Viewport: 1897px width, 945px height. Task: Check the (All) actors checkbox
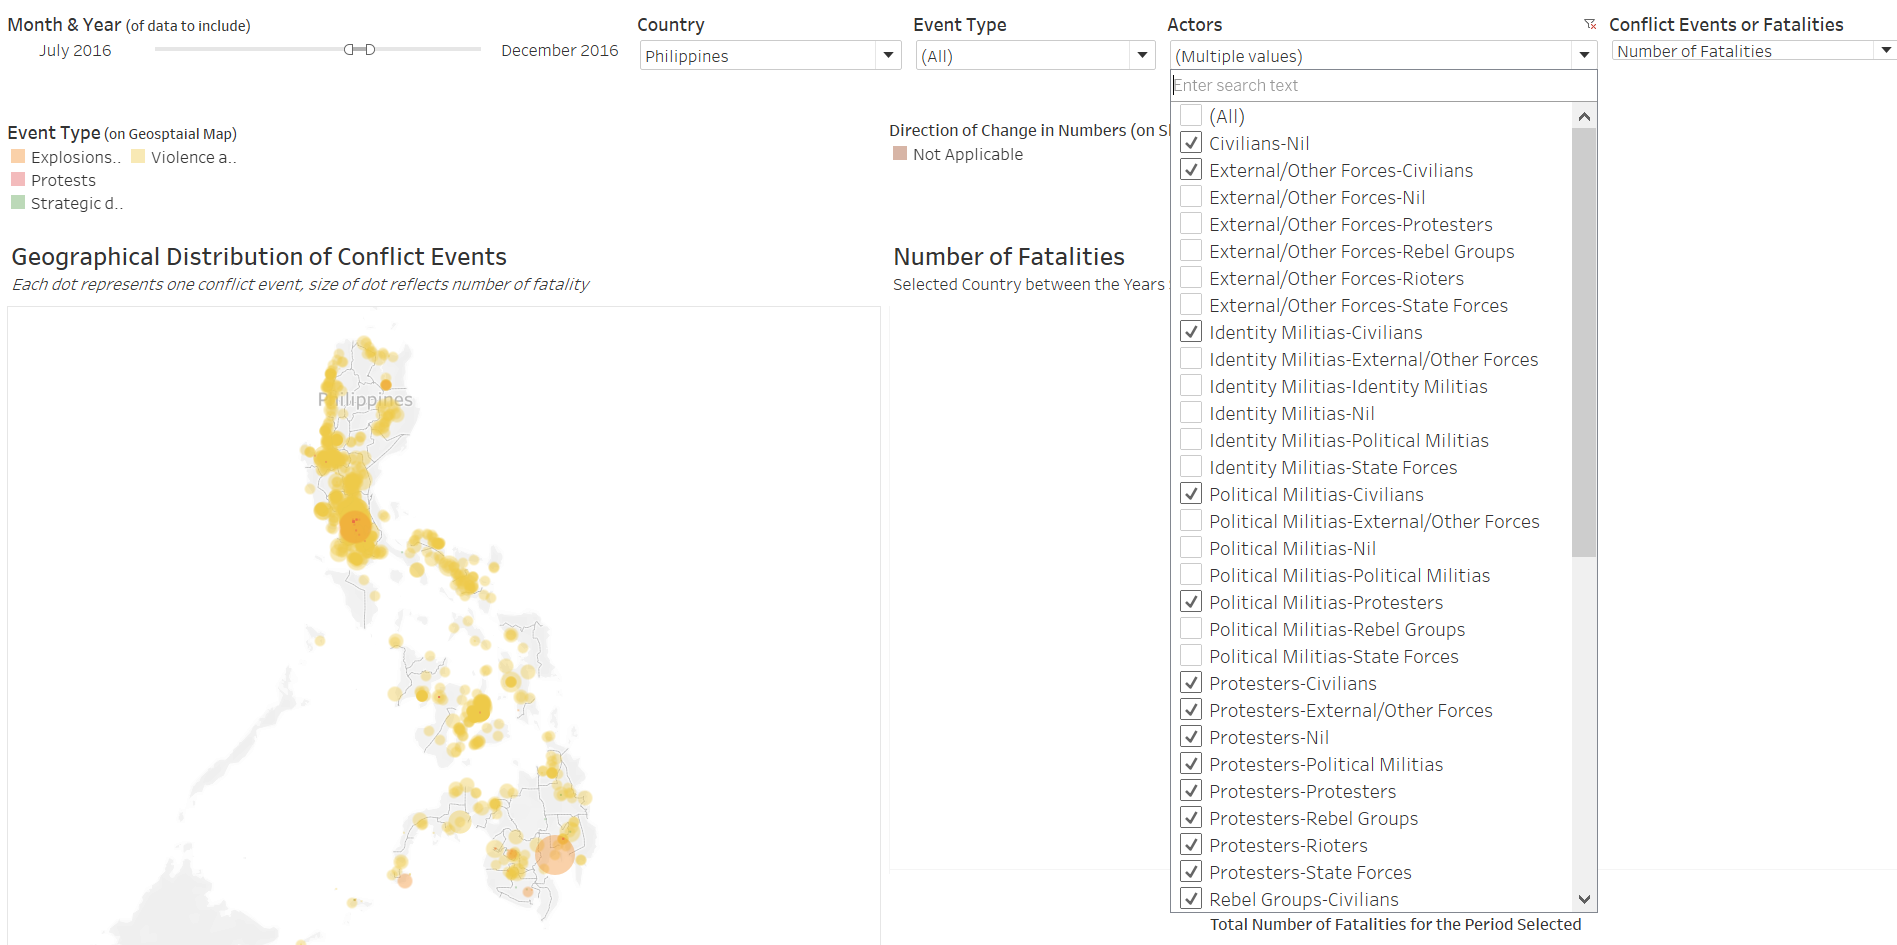1191,116
